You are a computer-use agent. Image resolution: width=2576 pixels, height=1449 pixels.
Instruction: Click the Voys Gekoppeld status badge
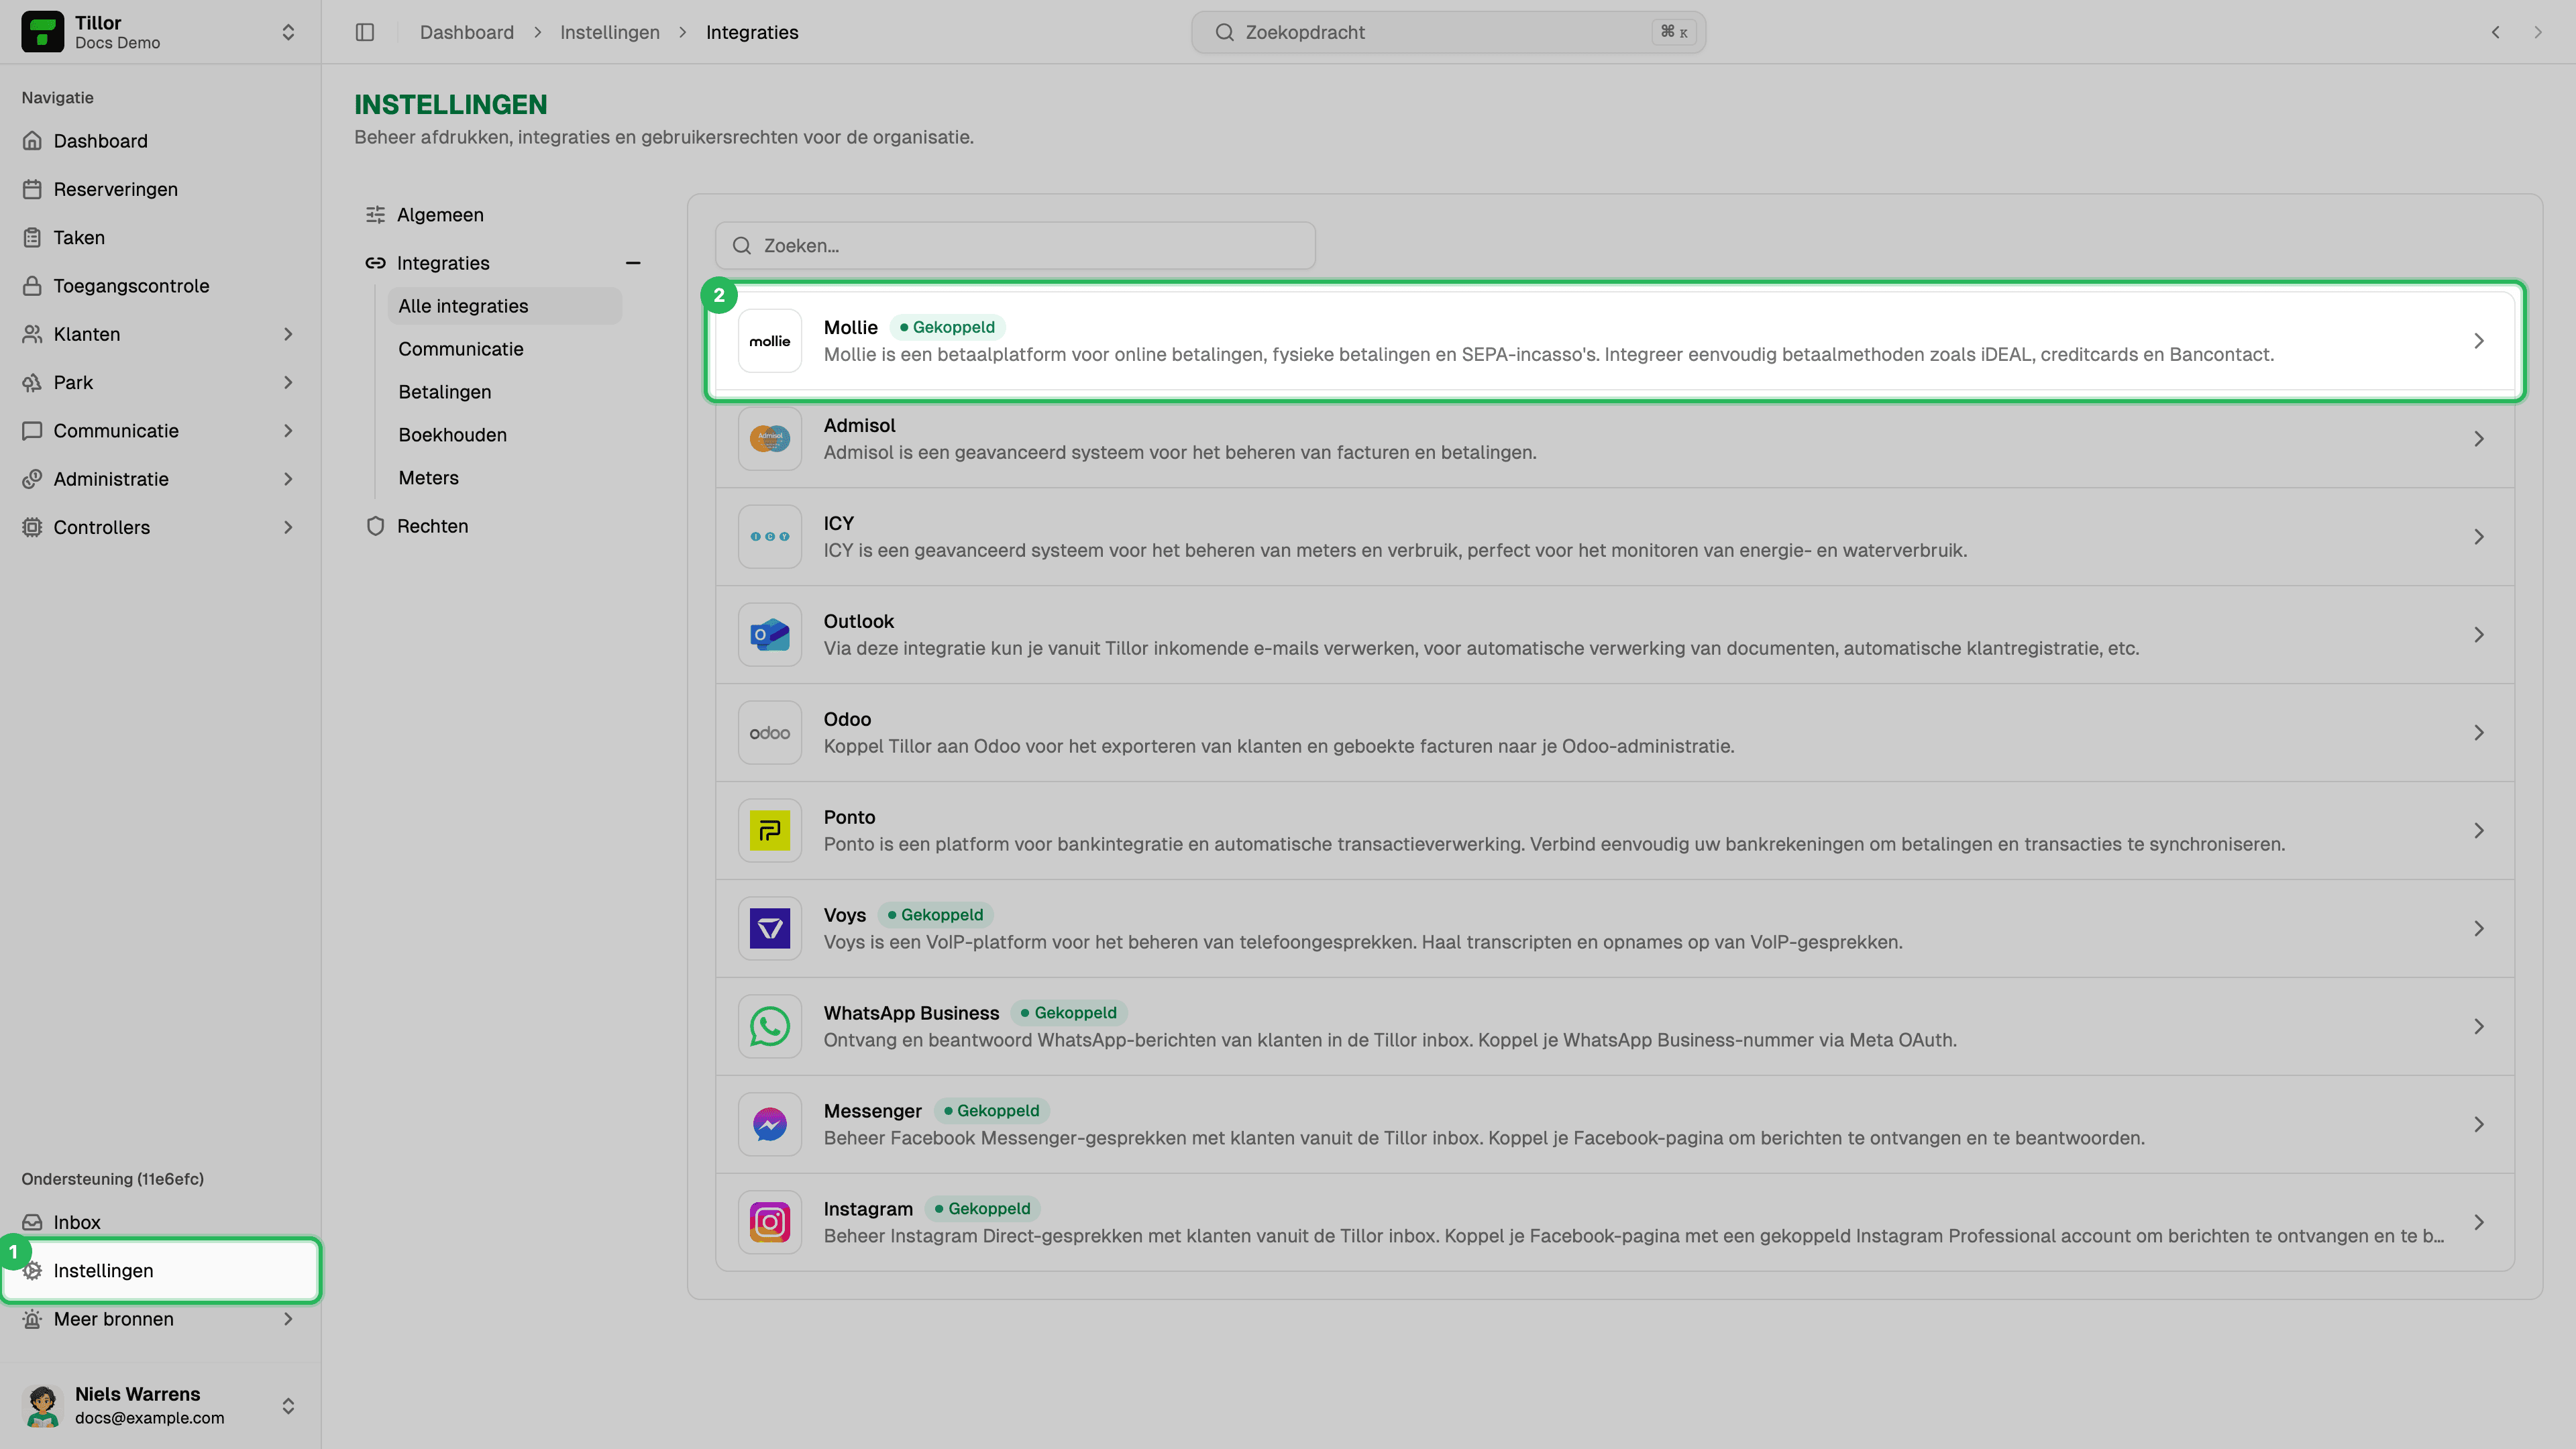(935, 915)
